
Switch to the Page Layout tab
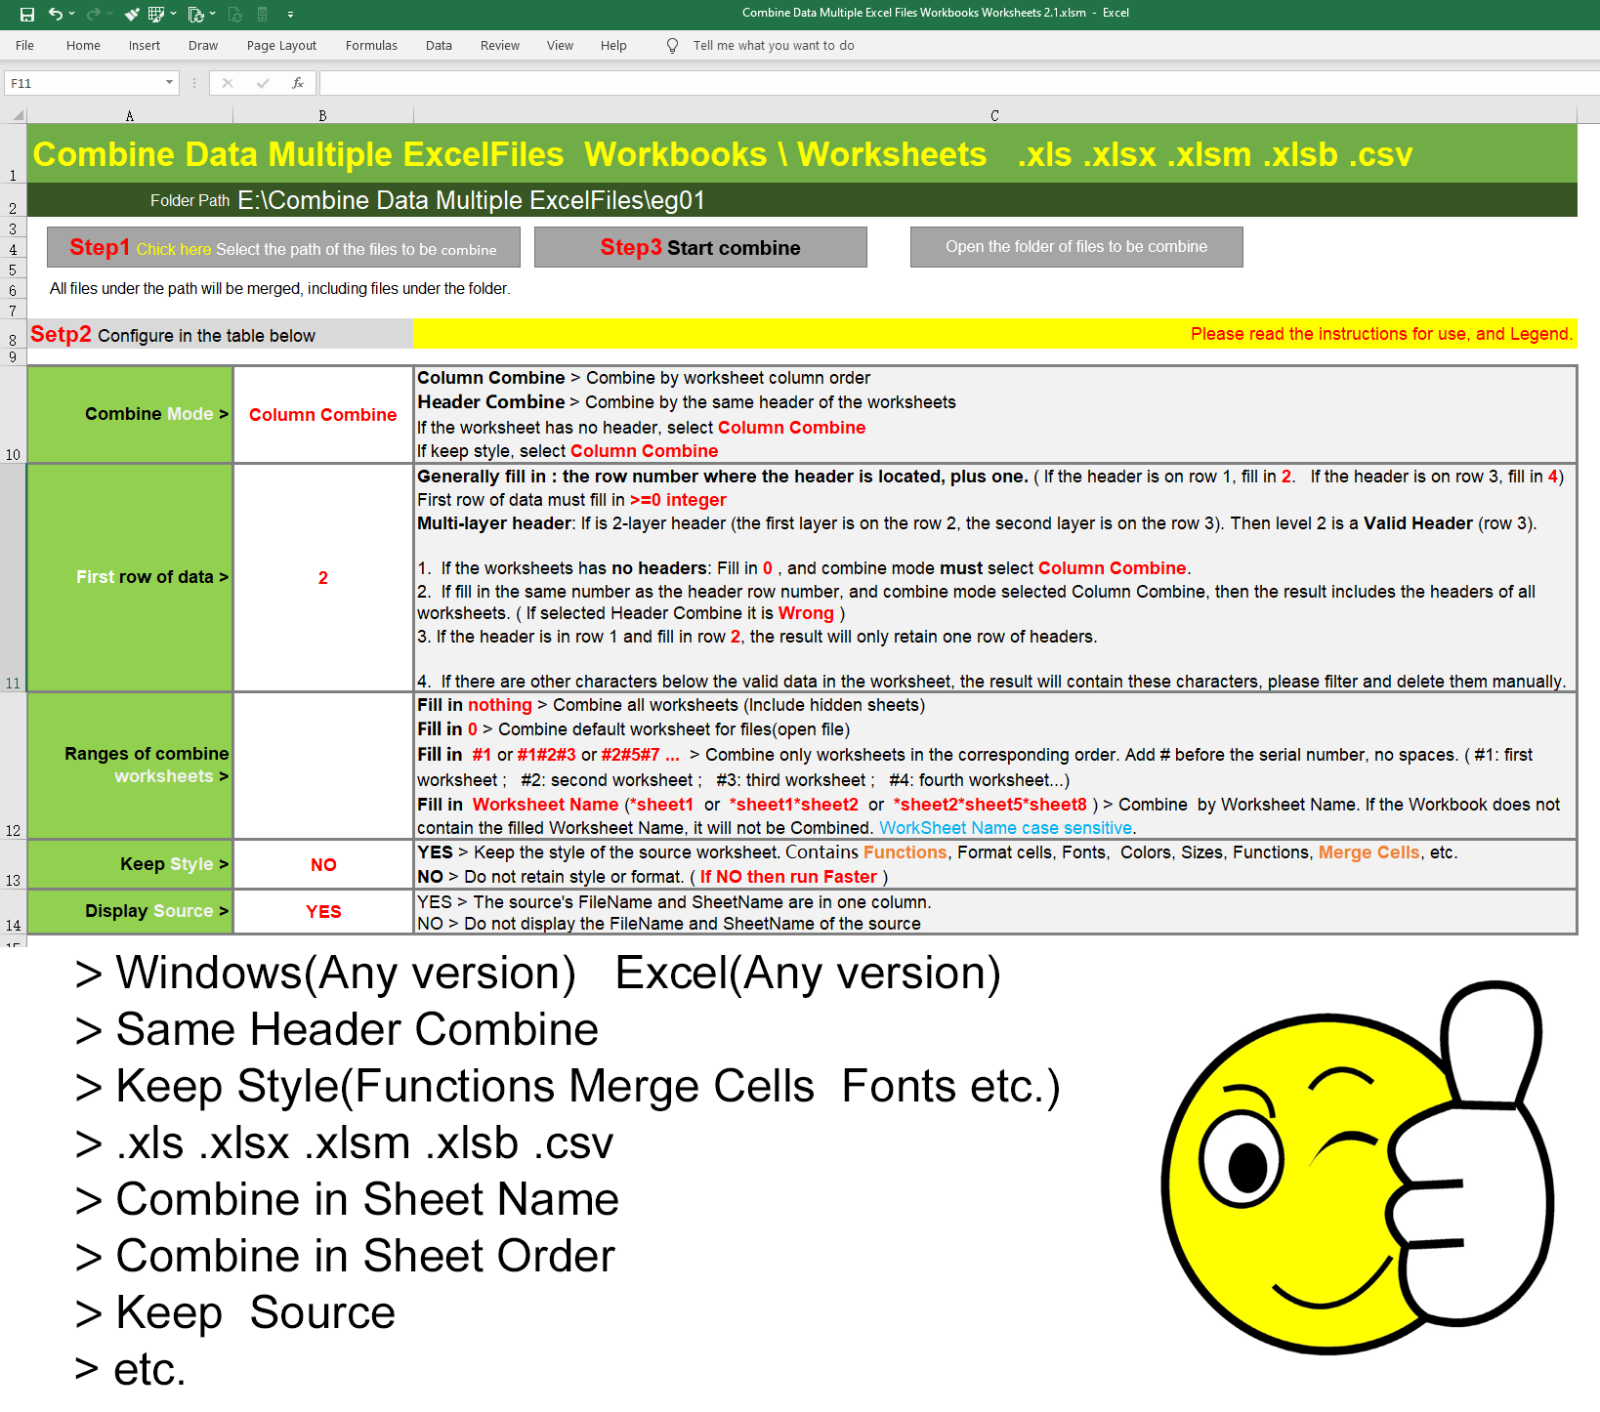281,46
